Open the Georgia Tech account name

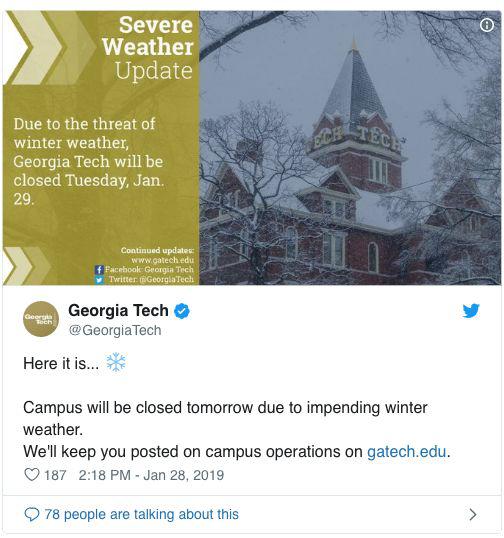point(118,310)
